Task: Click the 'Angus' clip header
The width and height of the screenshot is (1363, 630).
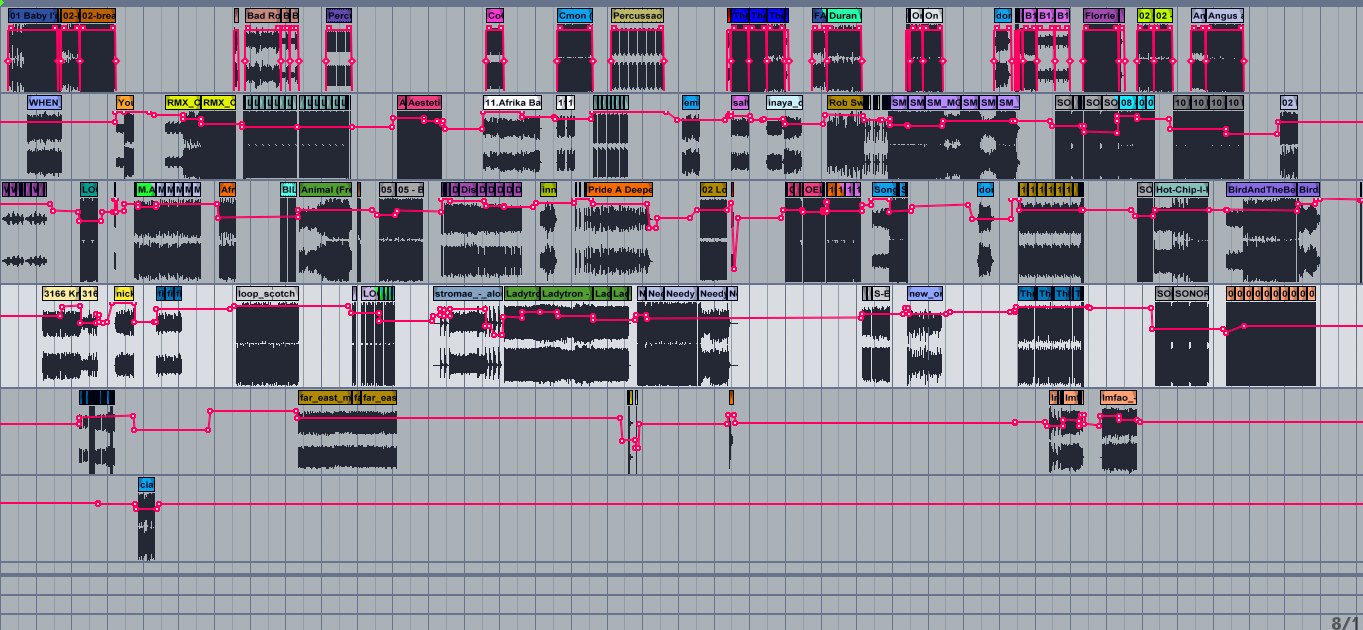Action: pos(1225,16)
